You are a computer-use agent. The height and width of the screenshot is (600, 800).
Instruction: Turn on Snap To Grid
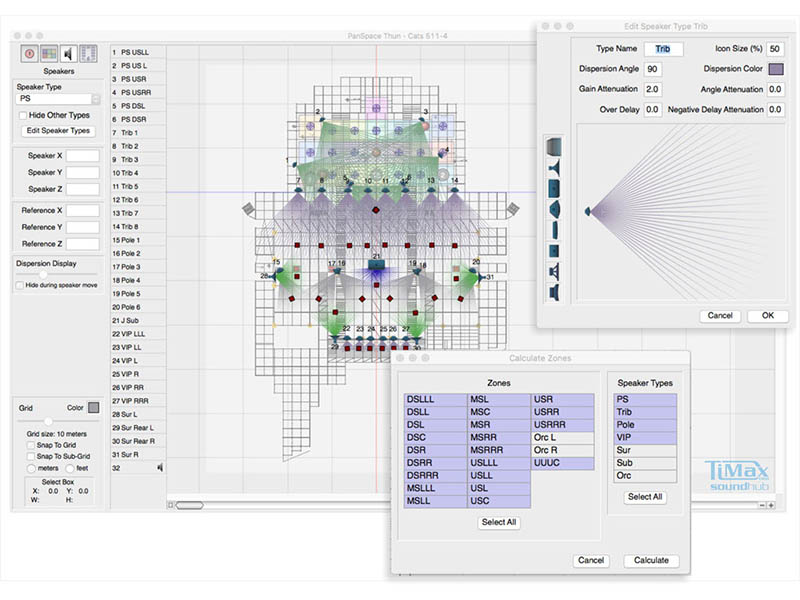pyautogui.click(x=30, y=444)
